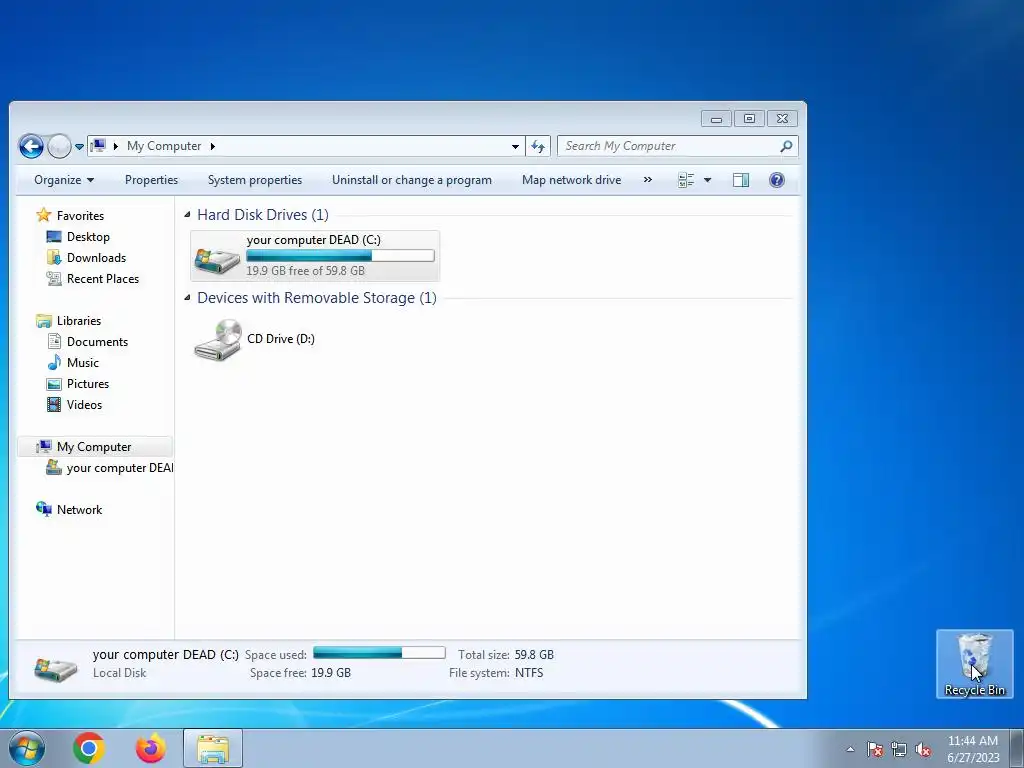
Task: Minimize the My Computer window
Action: 716,119
